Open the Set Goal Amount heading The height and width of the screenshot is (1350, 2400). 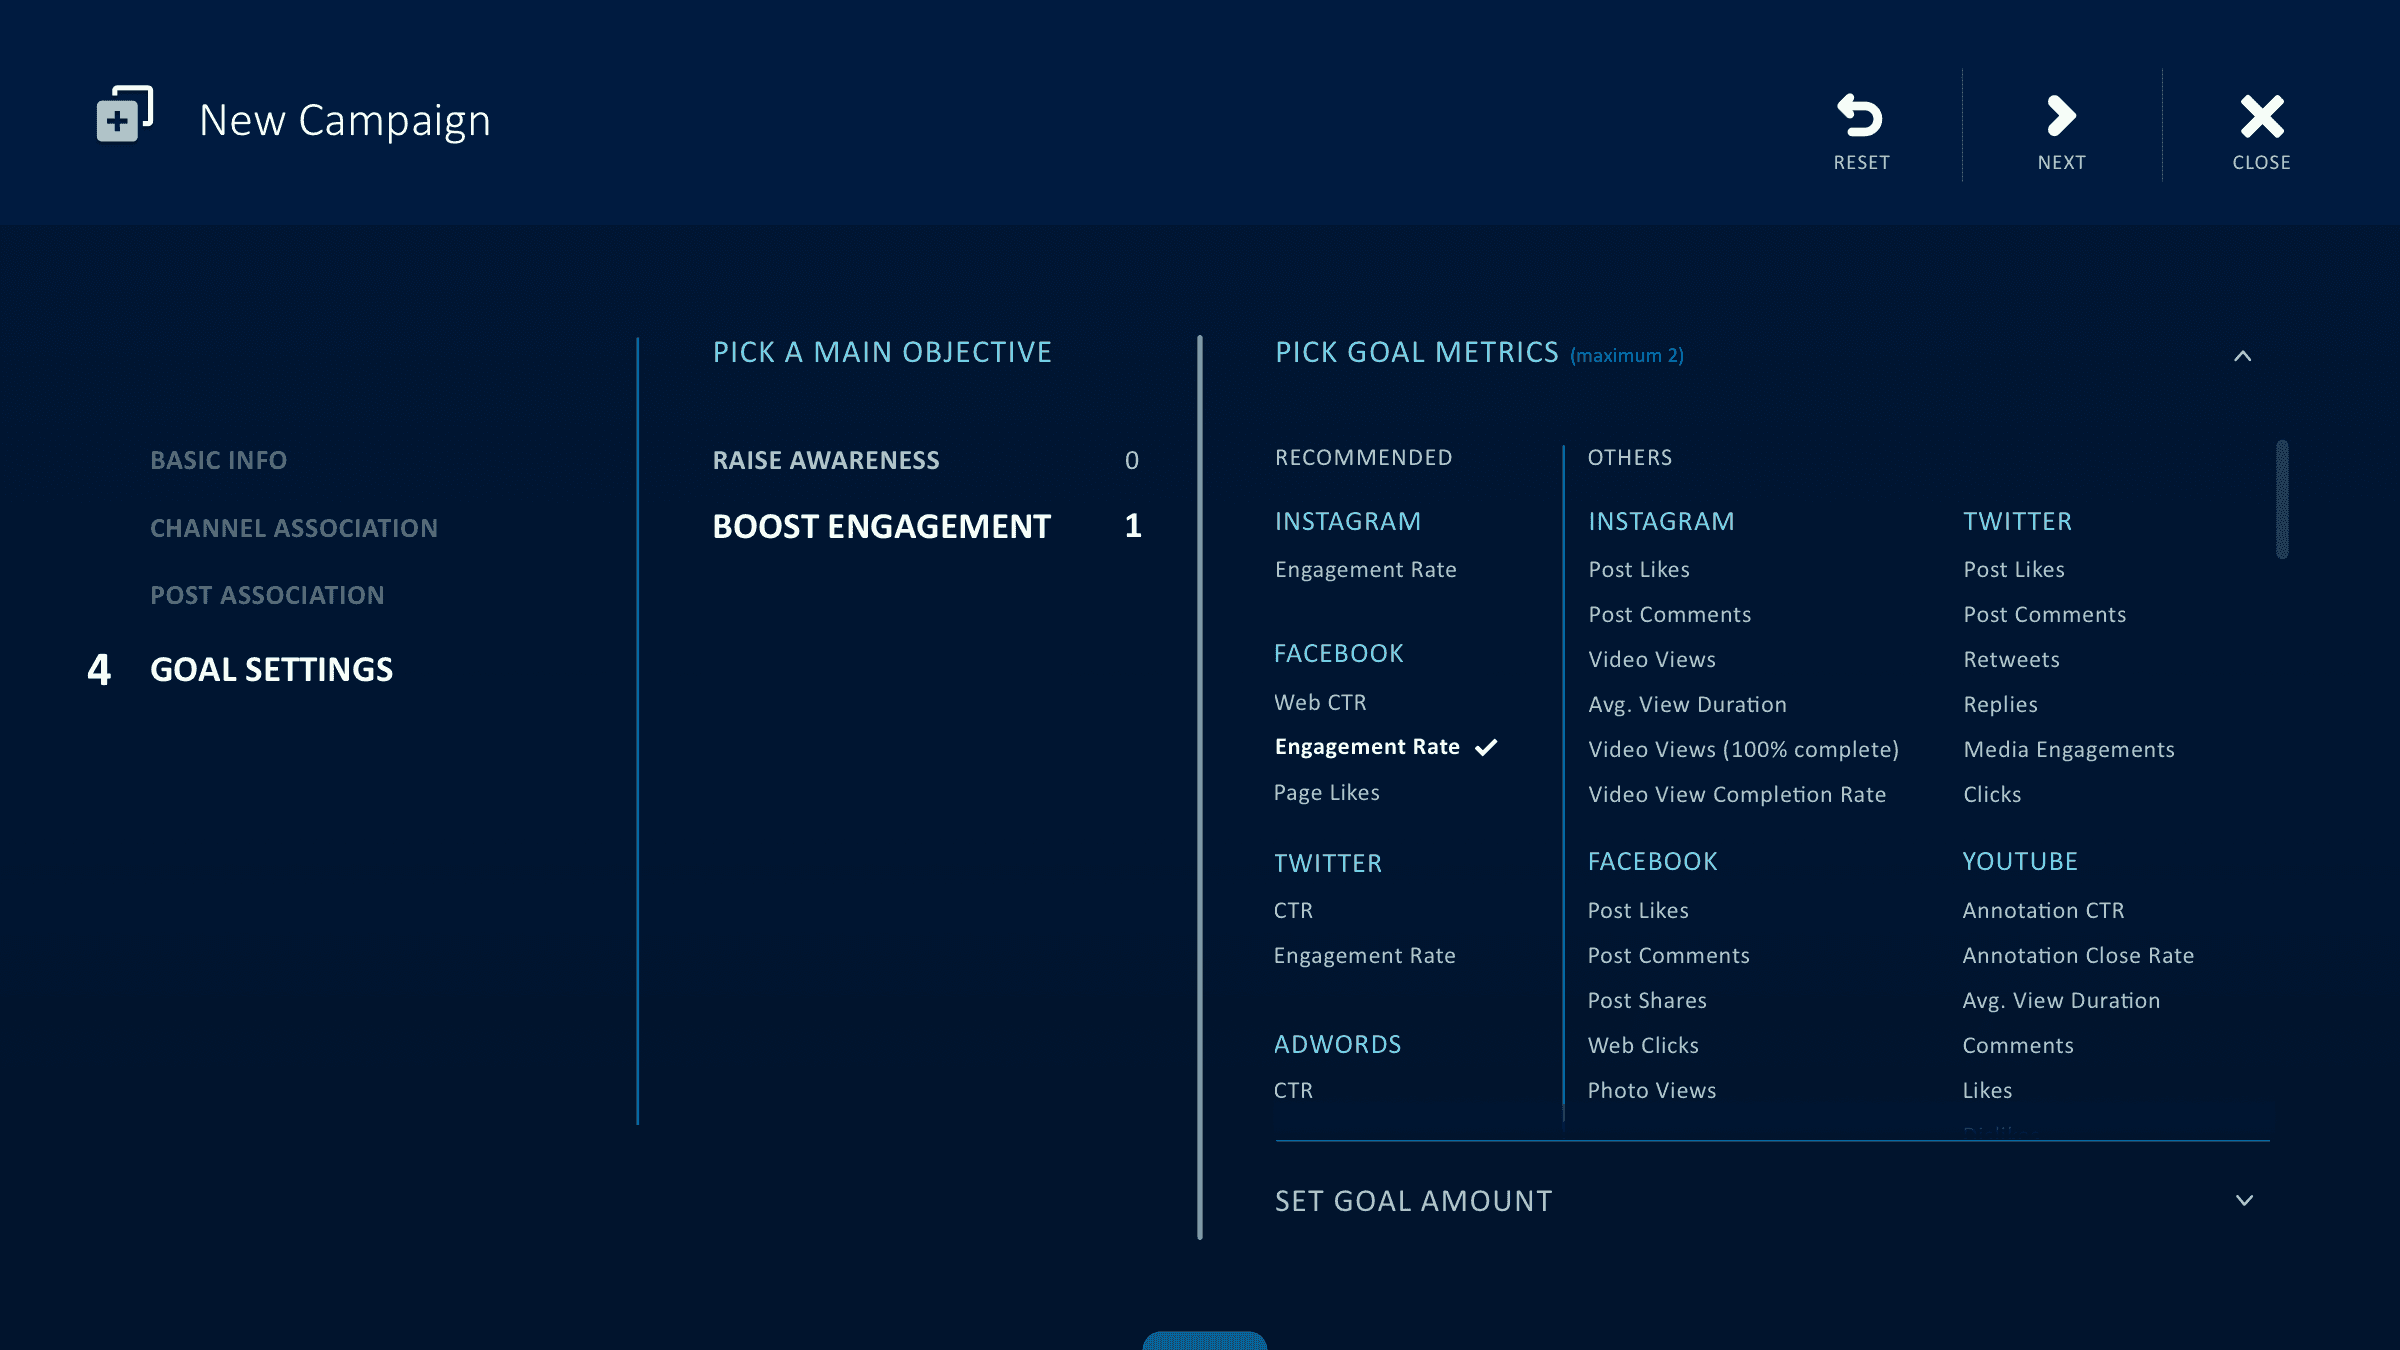point(1413,1201)
